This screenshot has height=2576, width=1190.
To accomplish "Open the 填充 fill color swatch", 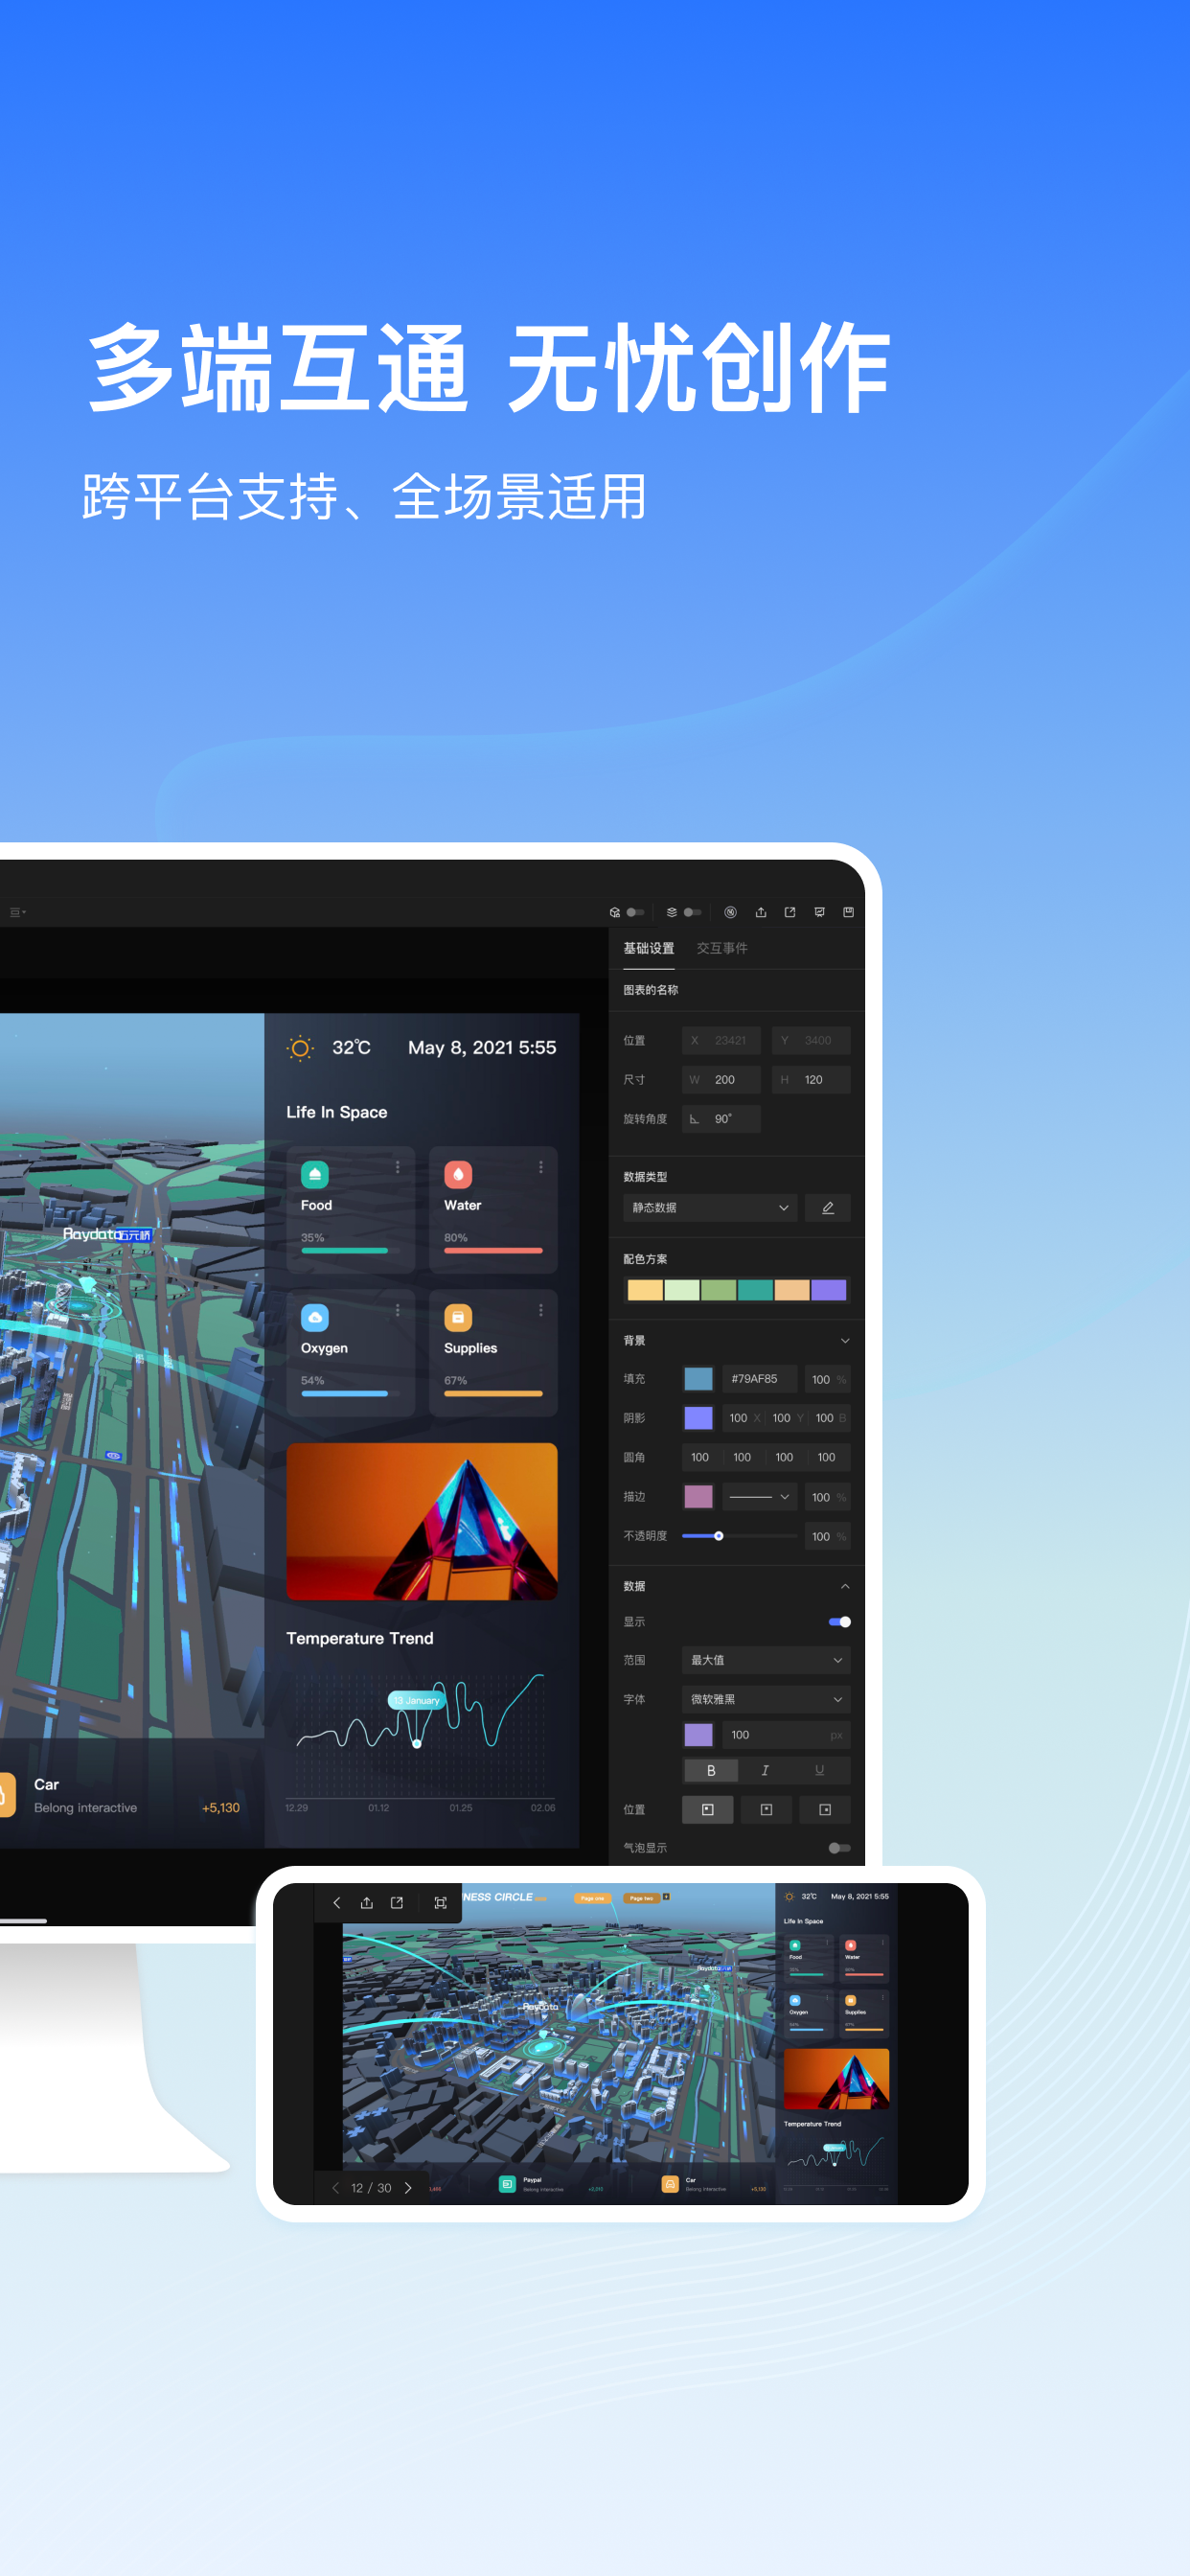I will [698, 1378].
